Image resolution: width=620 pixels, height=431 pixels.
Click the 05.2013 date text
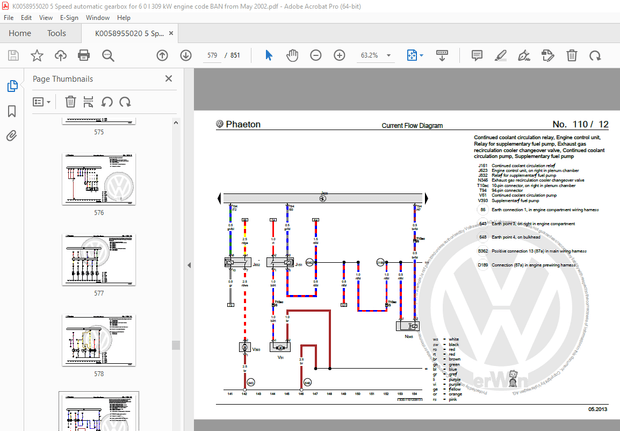pyautogui.click(x=597, y=409)
